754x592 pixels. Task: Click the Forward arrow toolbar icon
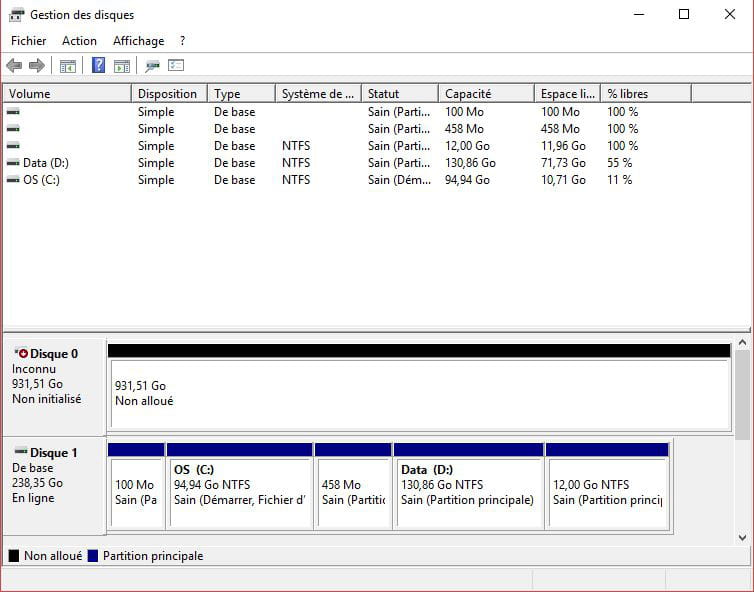(x=37, y=66)
